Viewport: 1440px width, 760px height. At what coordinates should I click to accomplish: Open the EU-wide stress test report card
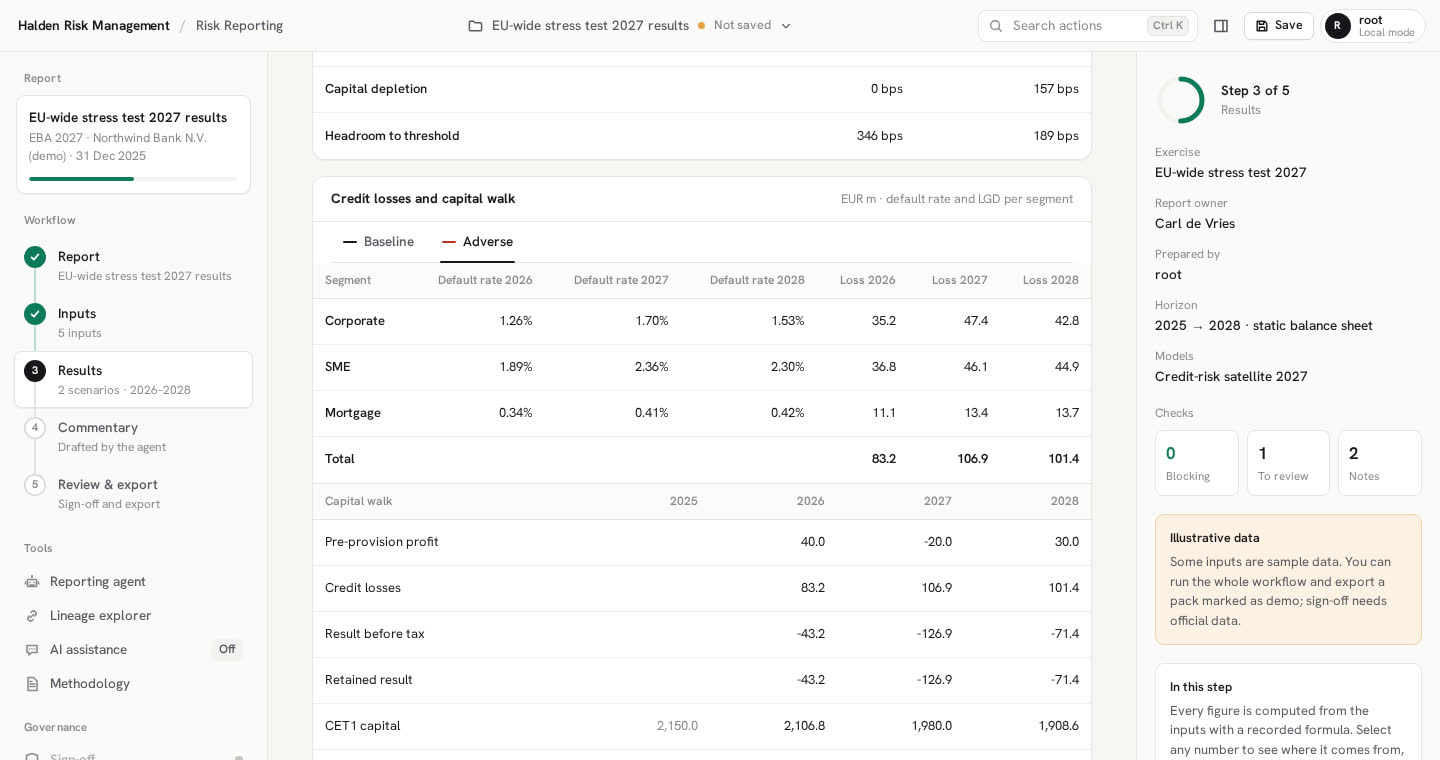133,145
